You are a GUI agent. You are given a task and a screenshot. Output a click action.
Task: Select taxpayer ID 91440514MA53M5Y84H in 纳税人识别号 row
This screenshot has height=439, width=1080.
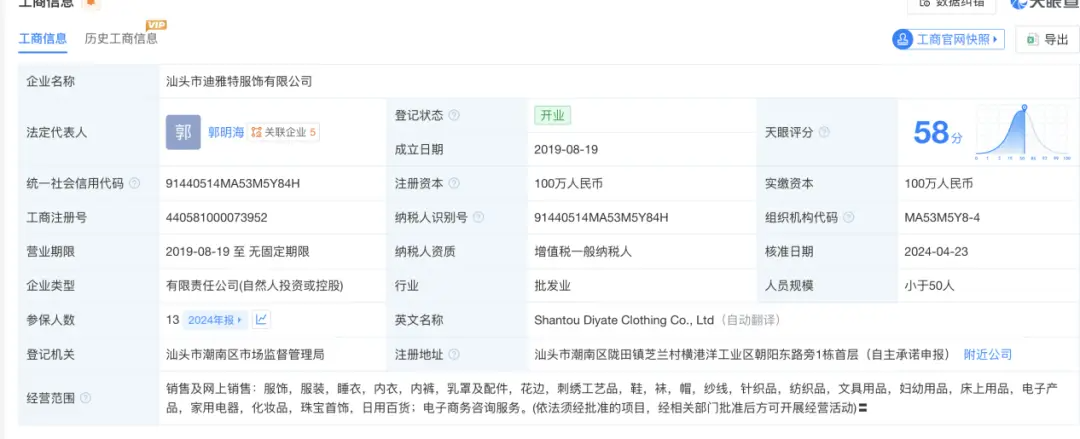click(601, 218)
